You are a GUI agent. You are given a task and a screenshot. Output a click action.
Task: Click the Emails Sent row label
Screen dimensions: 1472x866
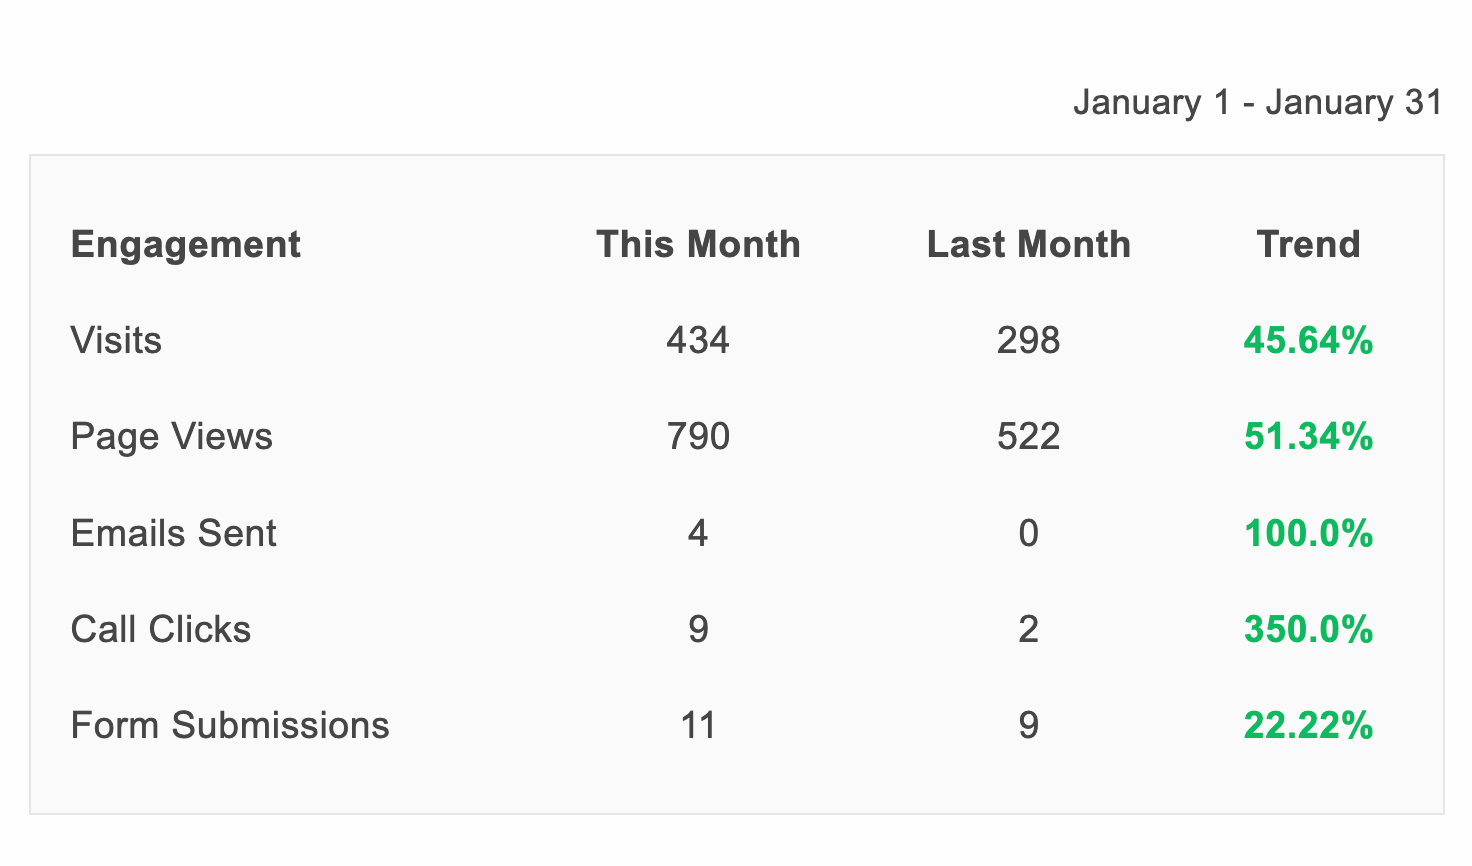[x=173, y=533]
